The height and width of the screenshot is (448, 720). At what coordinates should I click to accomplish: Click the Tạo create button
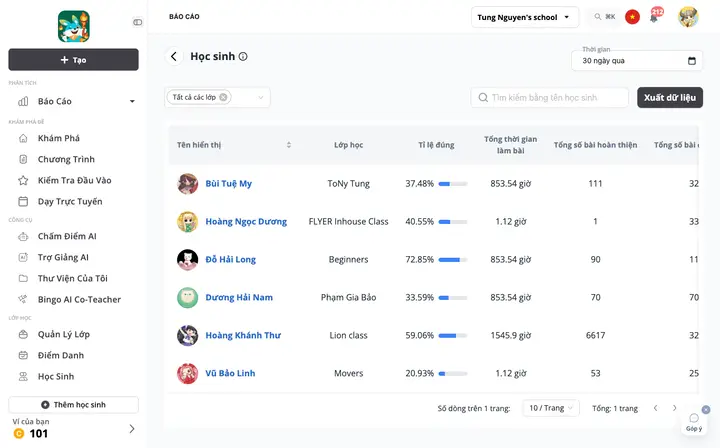(73, 60)
